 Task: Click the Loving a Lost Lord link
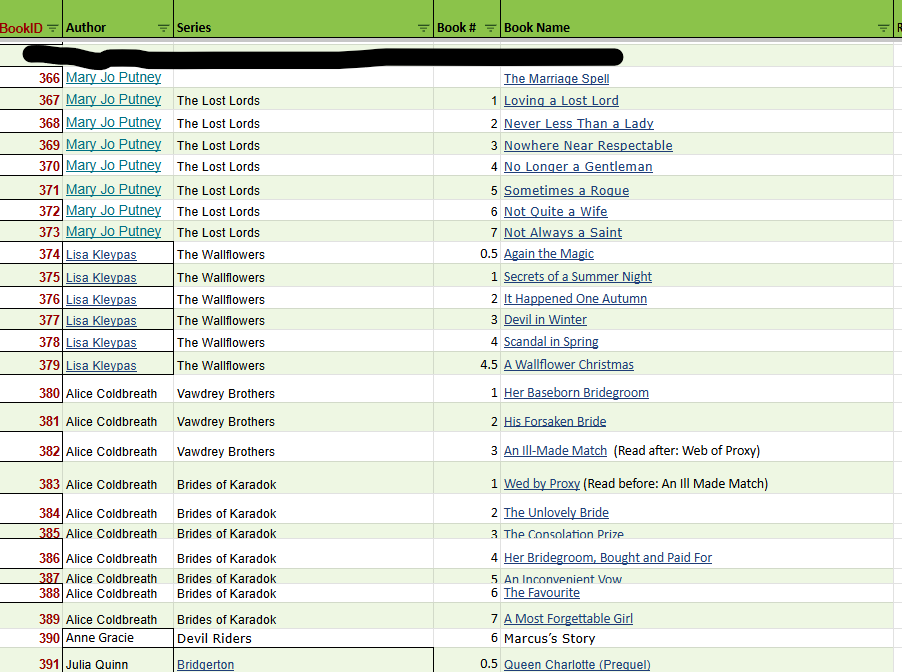[561, 101]
